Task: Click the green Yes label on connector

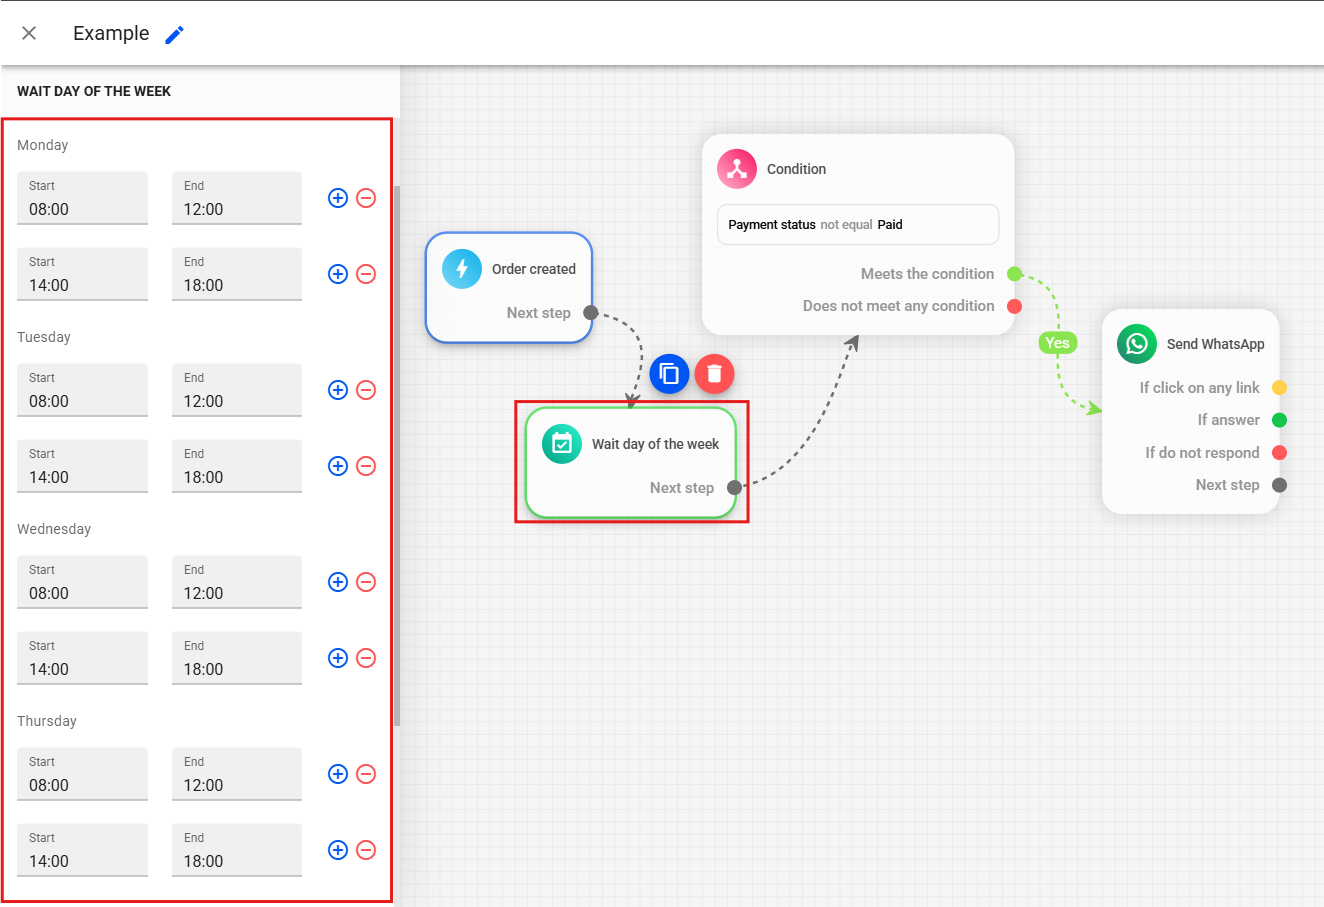Action: tap(1057, 343)
